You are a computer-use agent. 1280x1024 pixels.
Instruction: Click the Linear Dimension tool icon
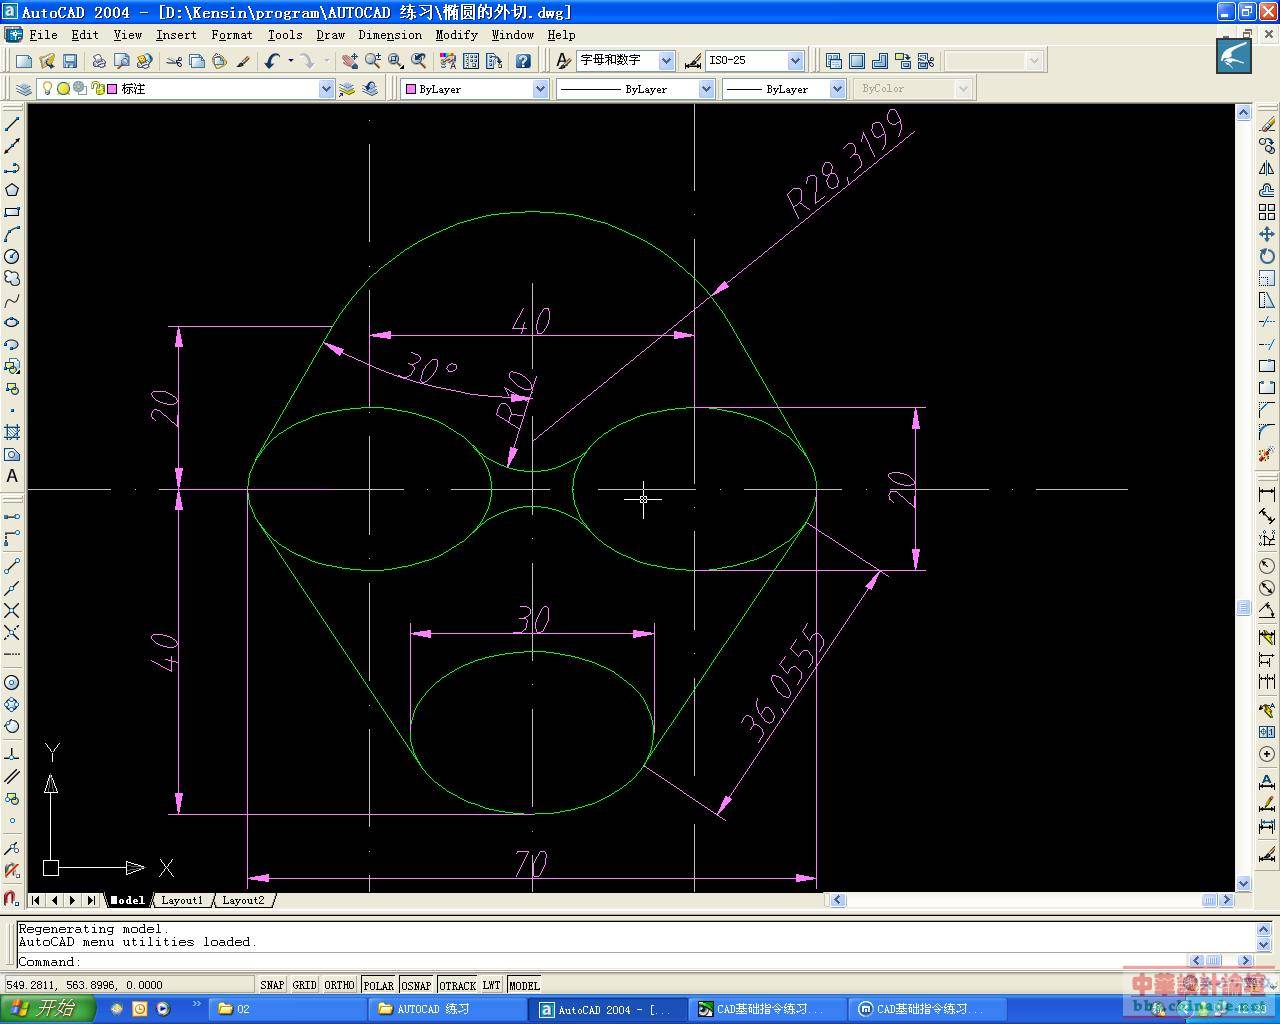(1267, 494)
